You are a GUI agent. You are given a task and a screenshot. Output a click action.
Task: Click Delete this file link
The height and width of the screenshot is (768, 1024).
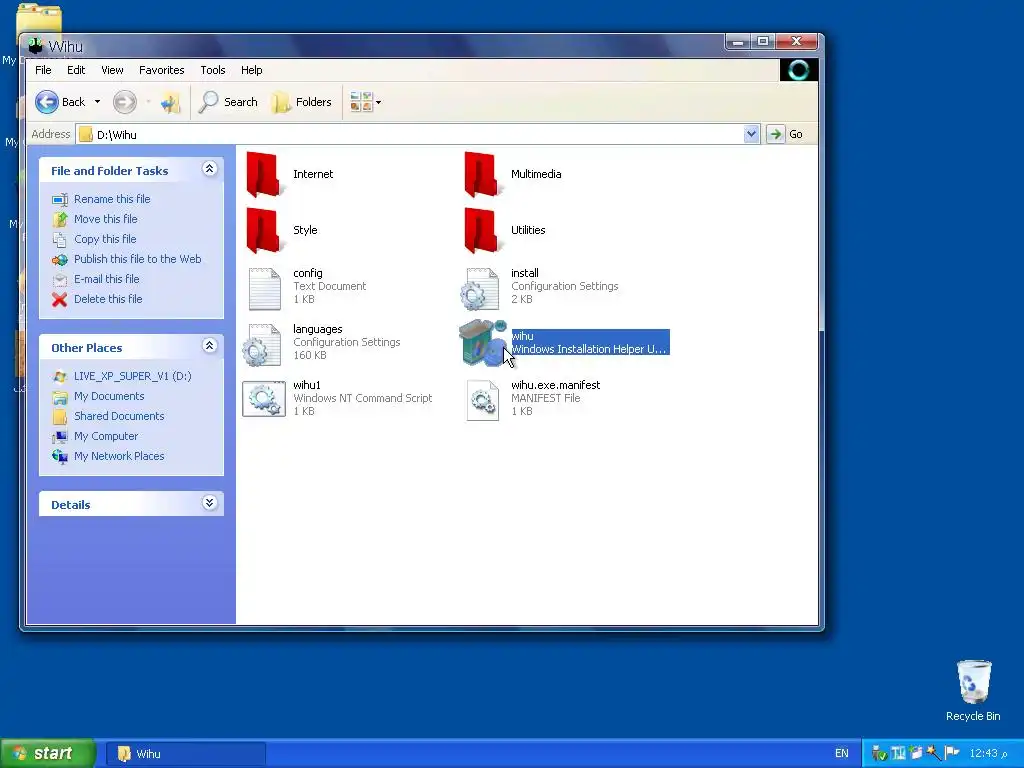pyautogui.click(x=108, y=299)
